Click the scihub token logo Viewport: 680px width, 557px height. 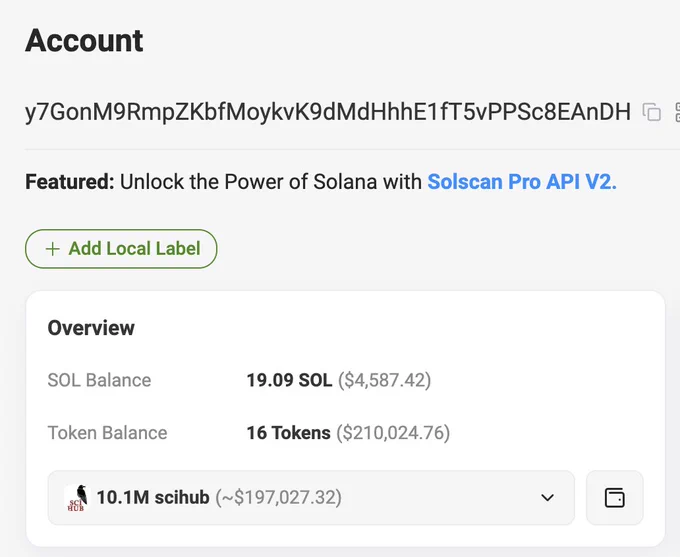76,498
